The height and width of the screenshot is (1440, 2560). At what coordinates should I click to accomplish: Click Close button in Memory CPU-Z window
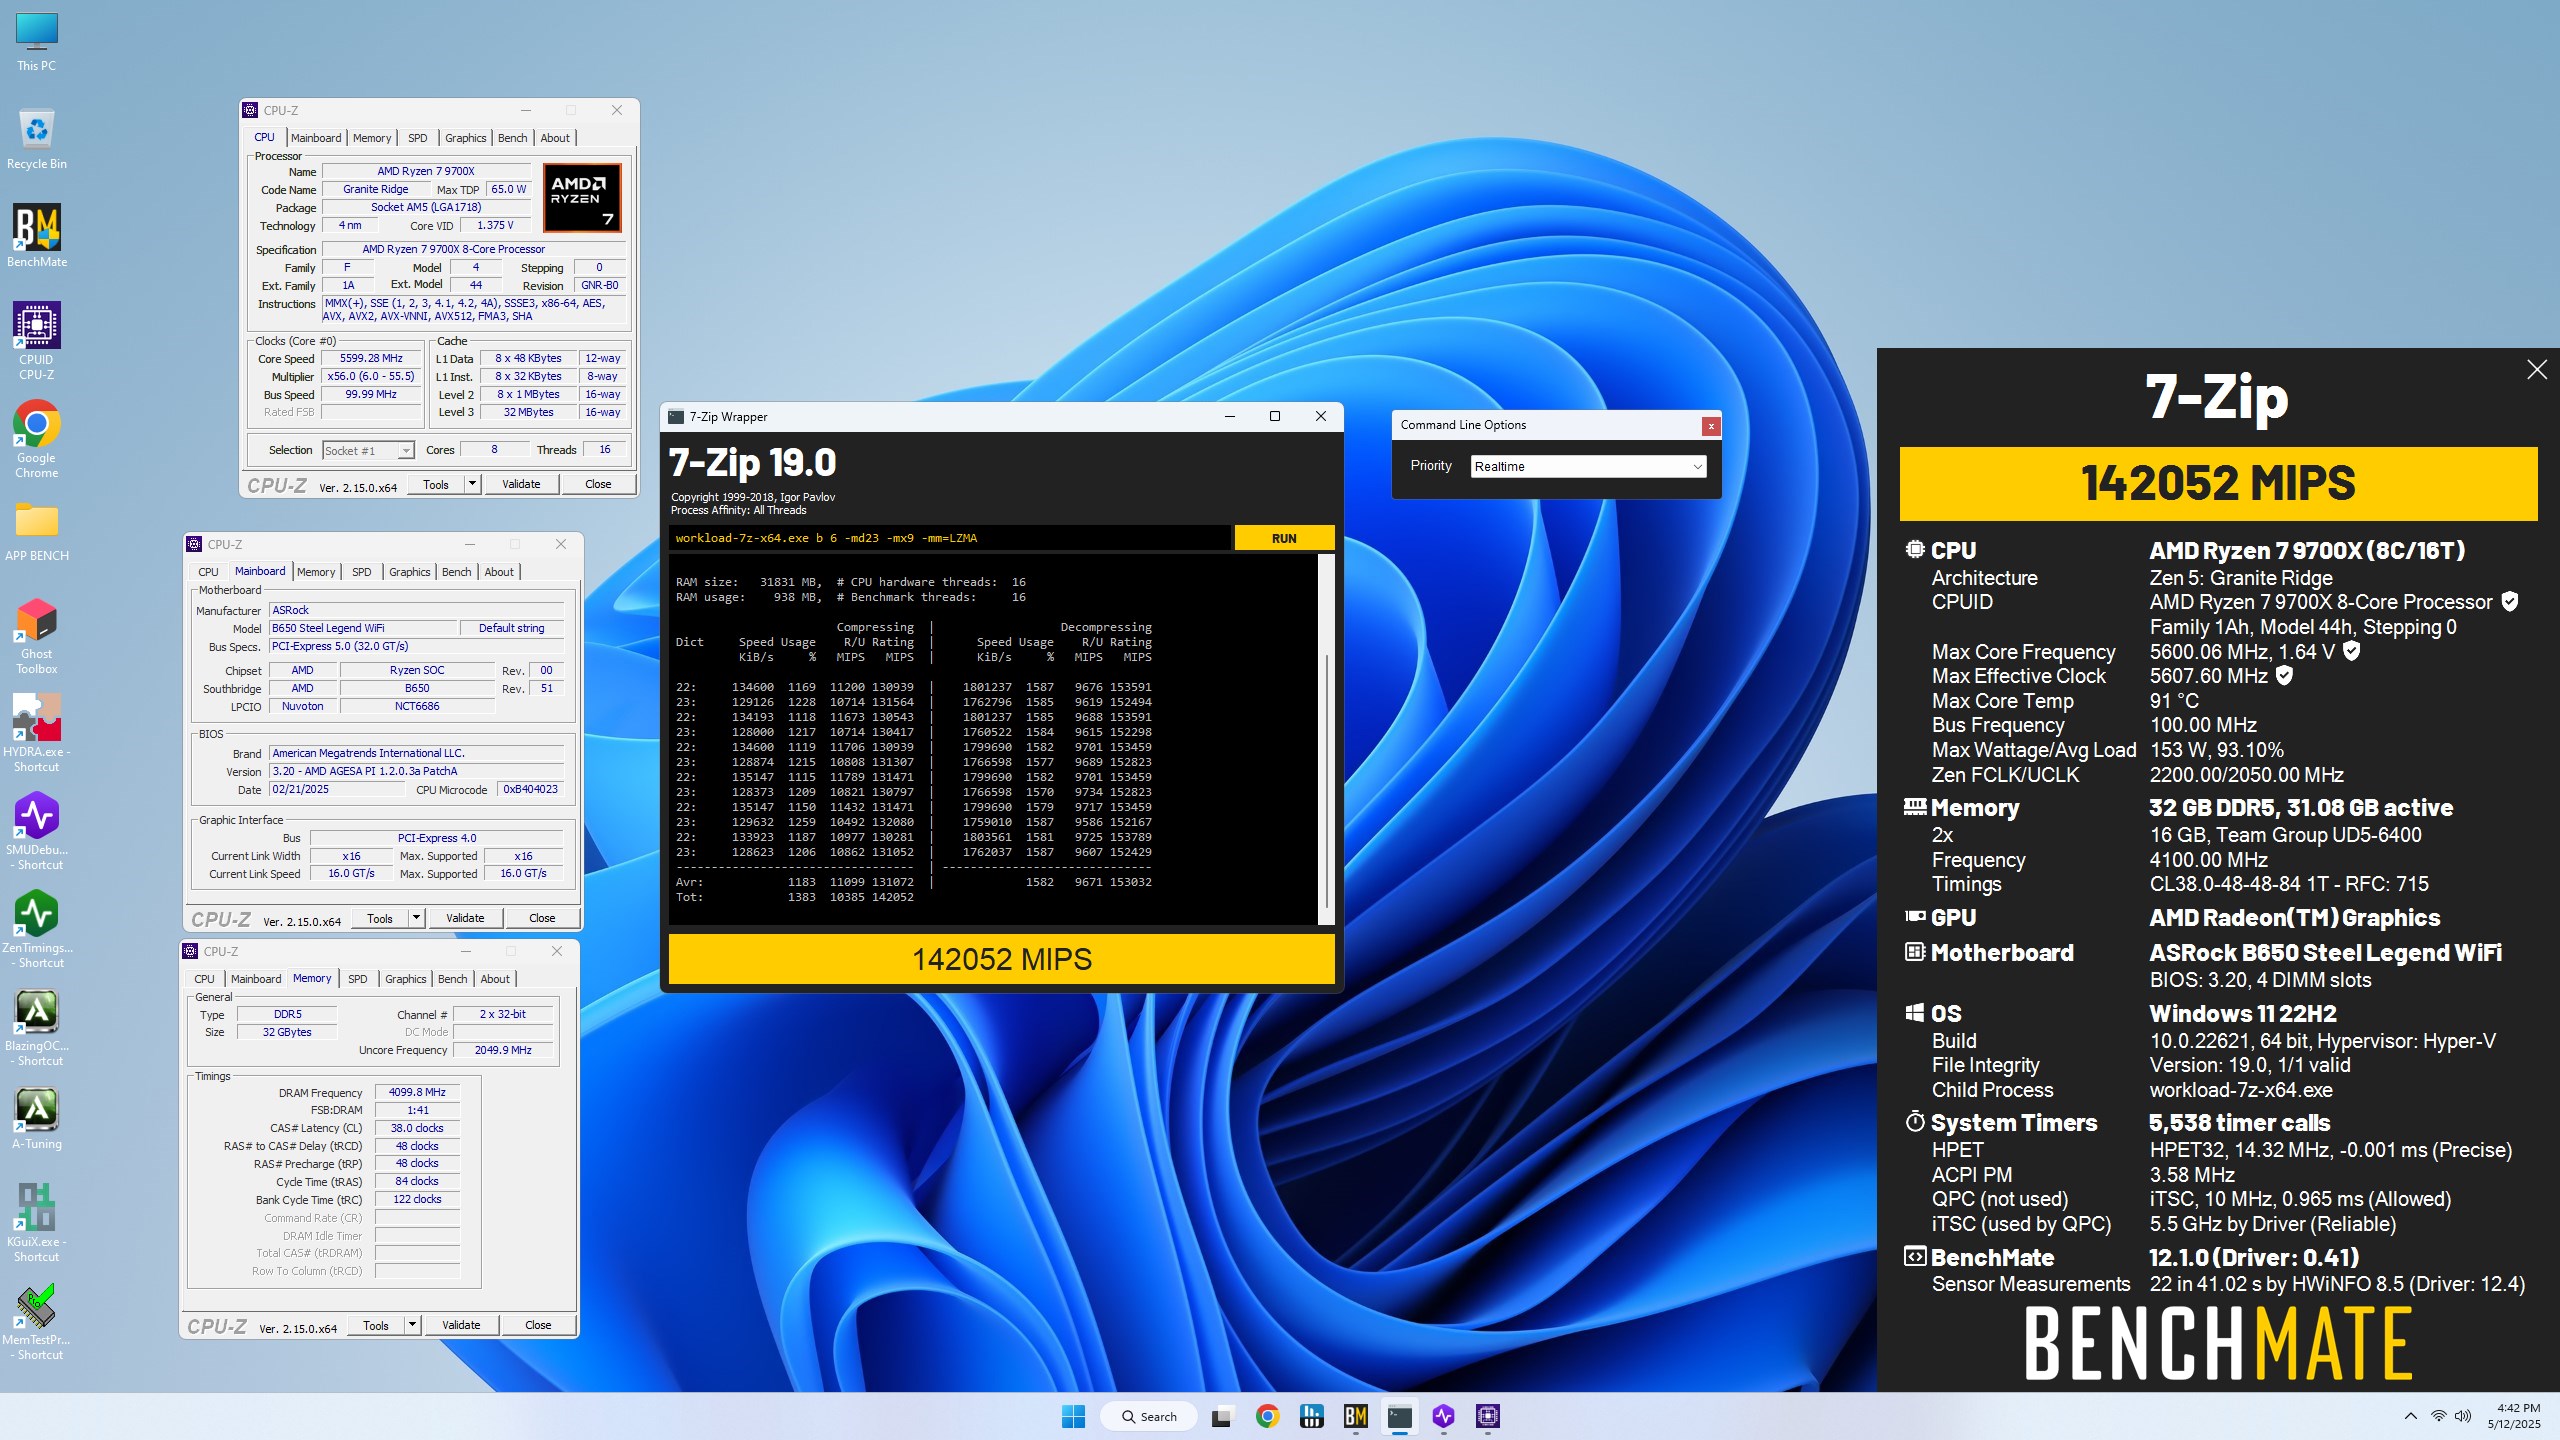click(538, 1325)
